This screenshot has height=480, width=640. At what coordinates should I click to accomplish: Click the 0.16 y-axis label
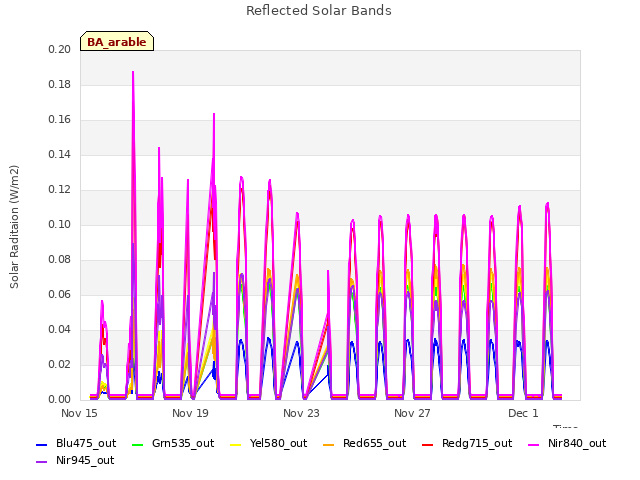pyautogui.click(x=60, y=120)
